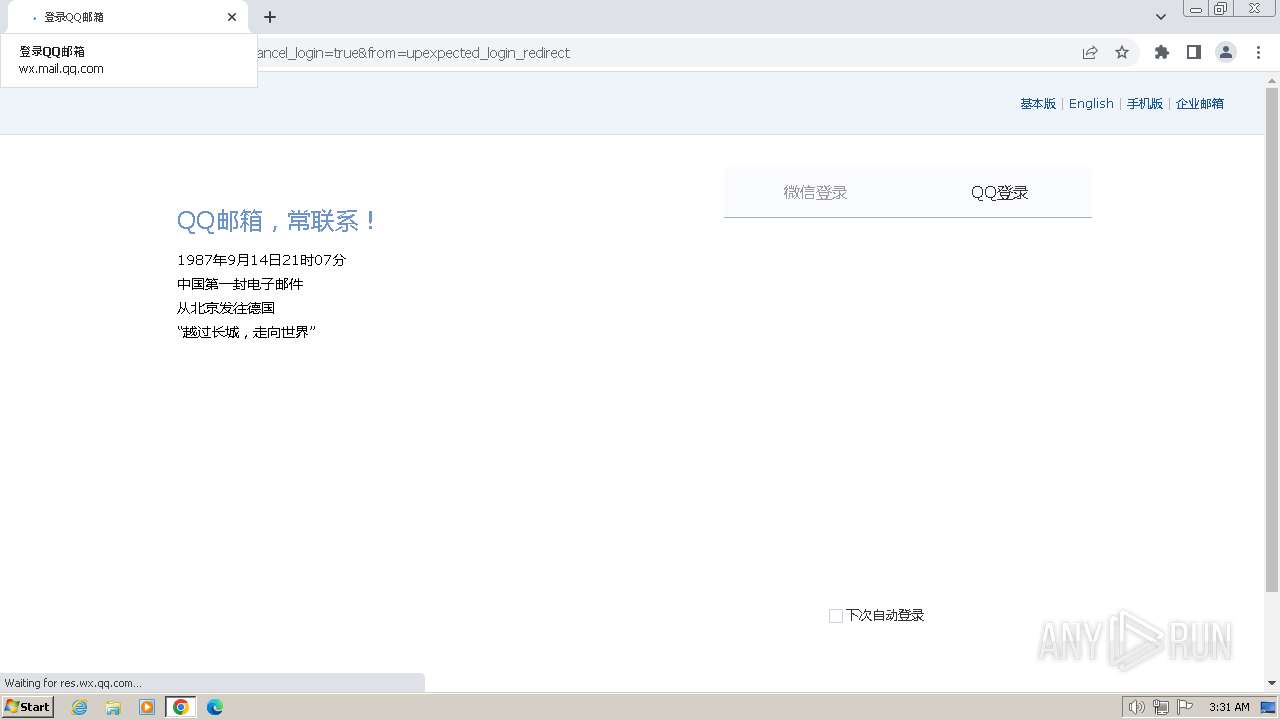Click the page's vertical scrollbar

pyautogui.click(x=1272, y=340)
